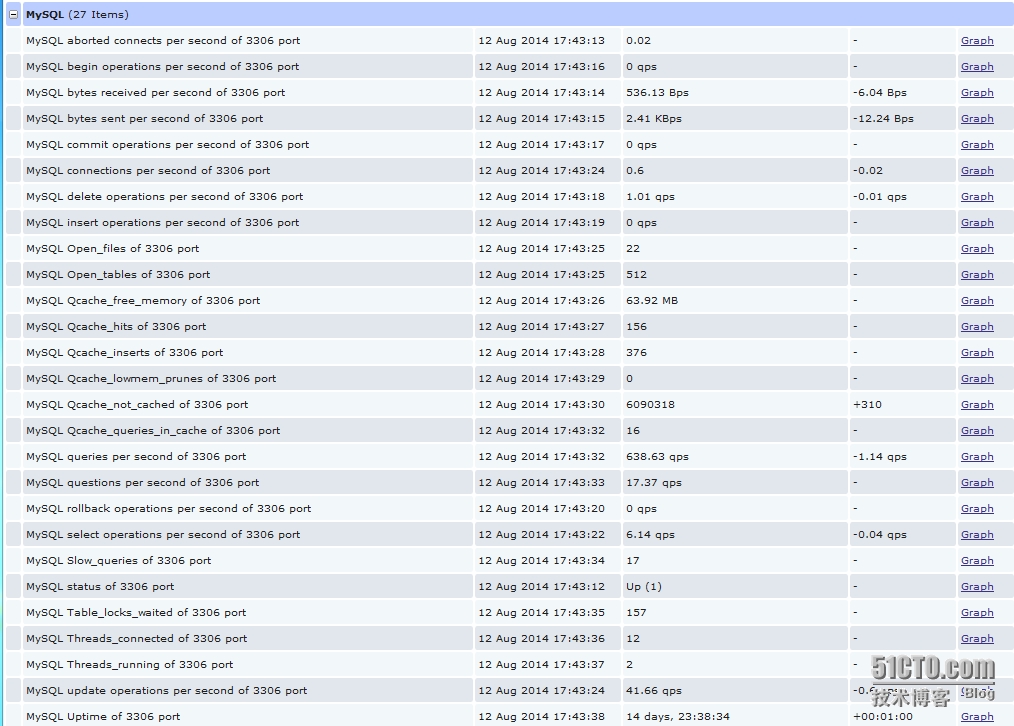Click the value '17.37 qps'
Screen dimensions: 1014x726
coord(654,482)
